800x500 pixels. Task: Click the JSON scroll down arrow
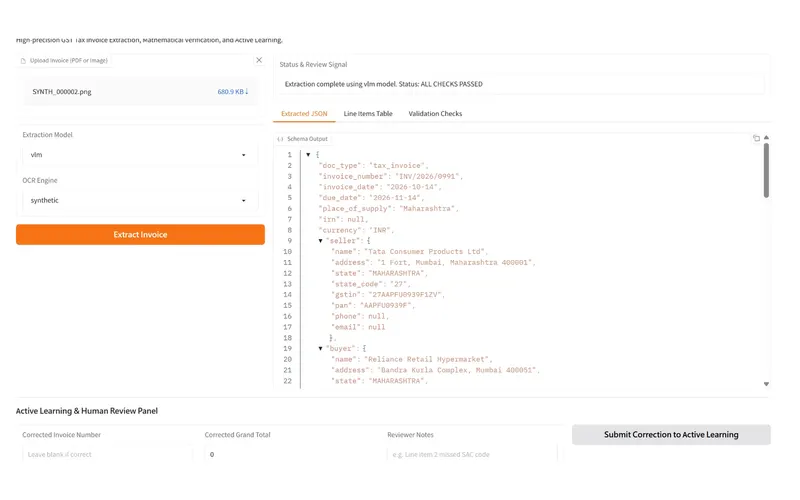[766, 384]
